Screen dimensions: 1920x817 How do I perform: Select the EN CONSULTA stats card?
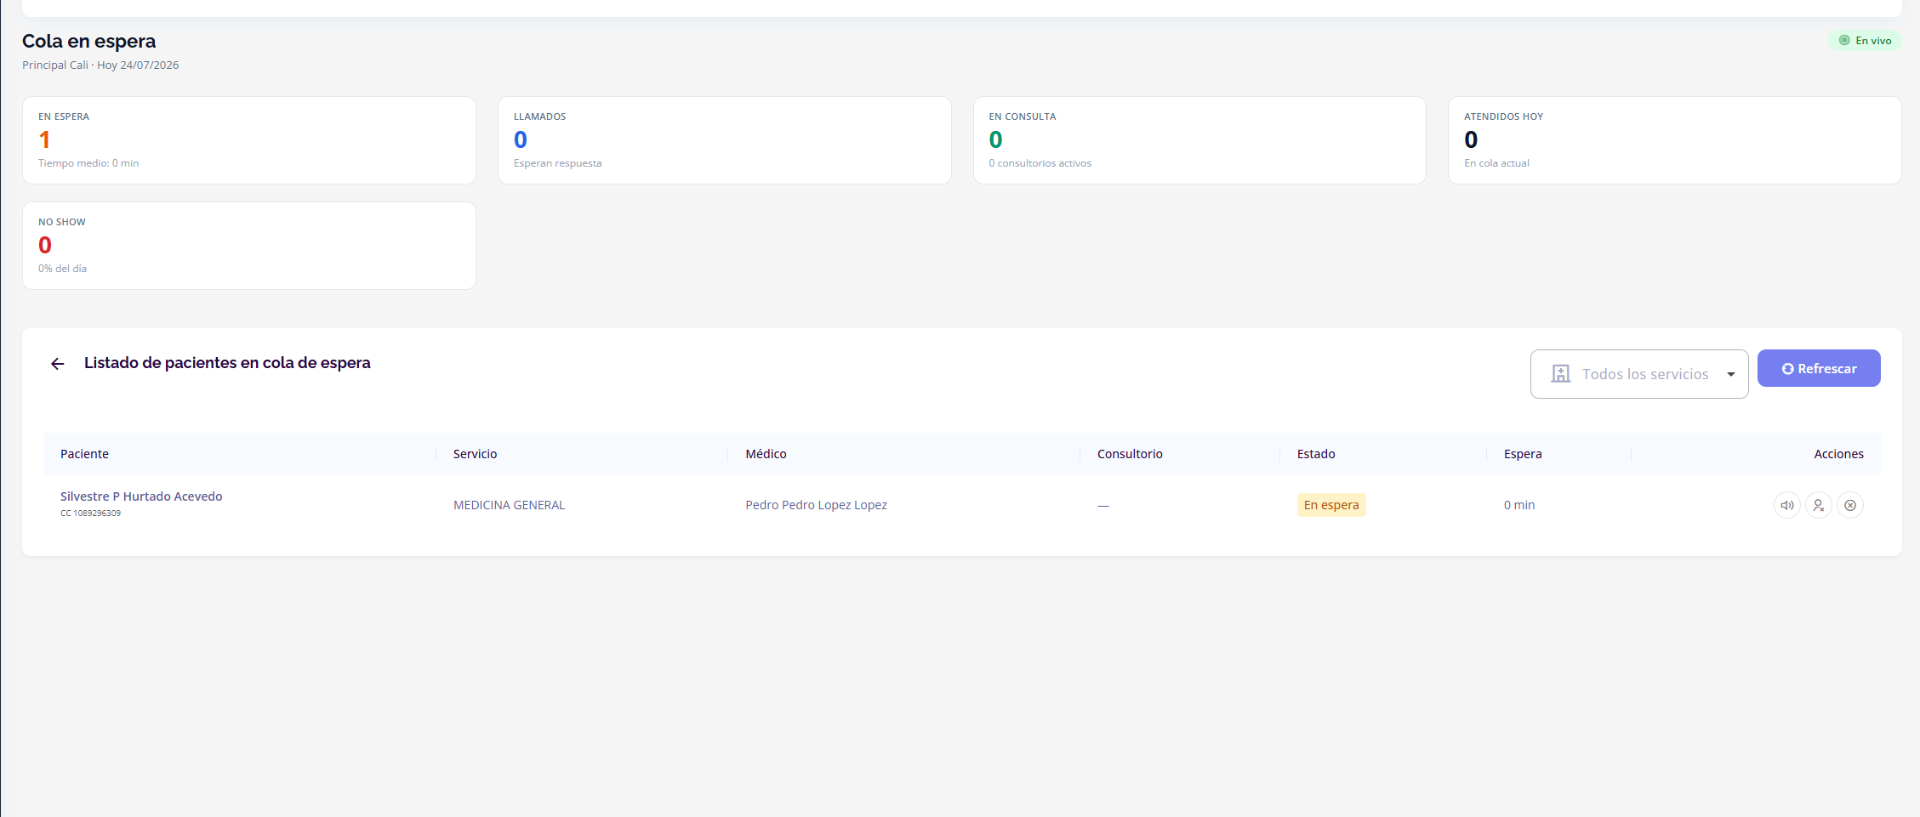1200,140
